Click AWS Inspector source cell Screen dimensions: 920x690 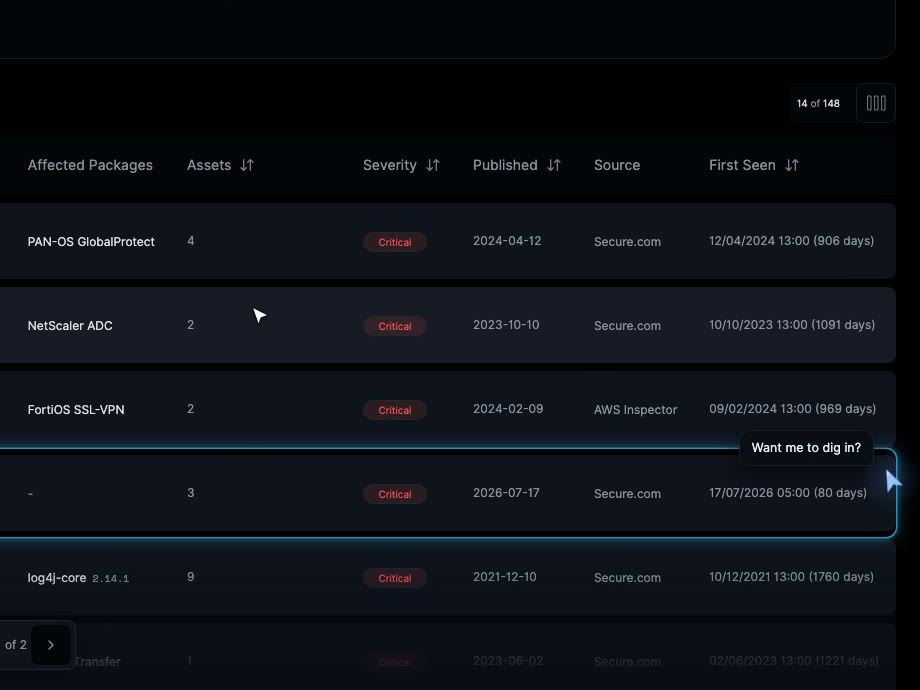pyautogui.click(x=635, y=410)
